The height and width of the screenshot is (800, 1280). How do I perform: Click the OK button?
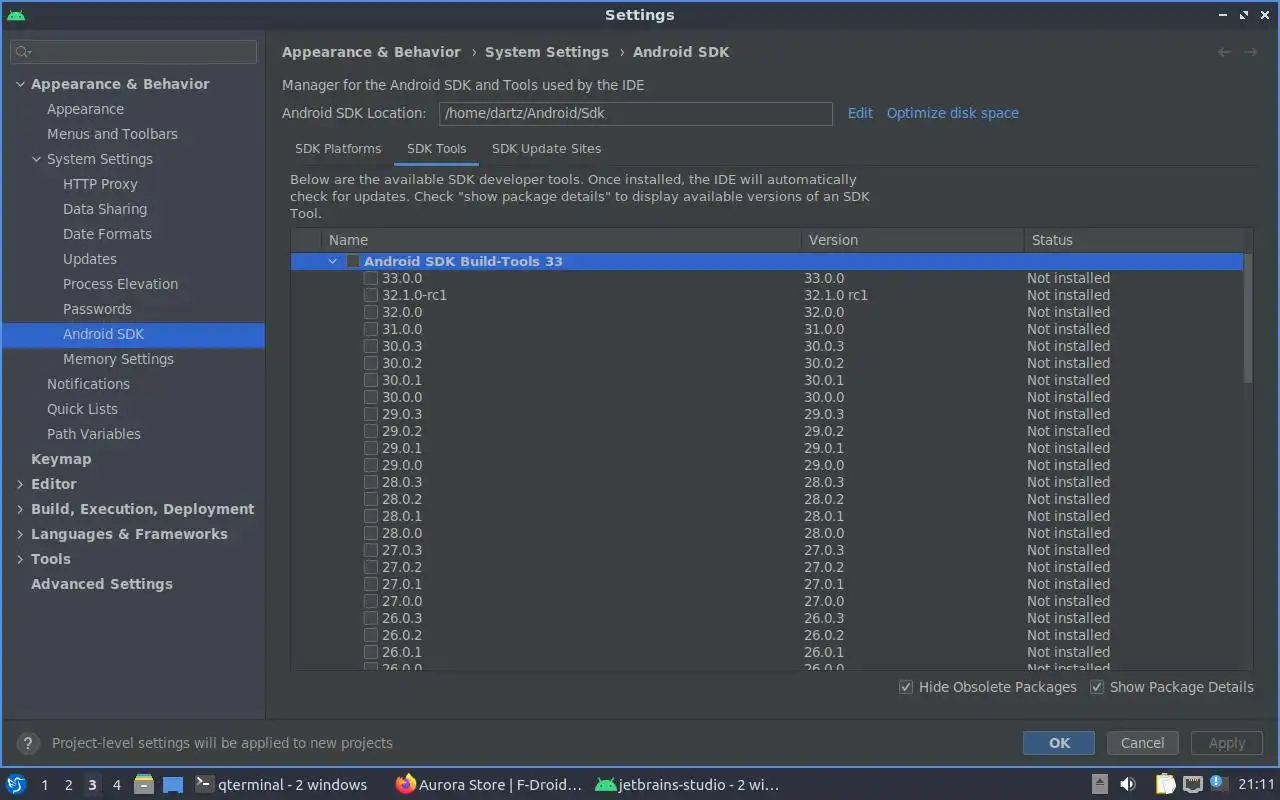click(x=1059, y=743)
